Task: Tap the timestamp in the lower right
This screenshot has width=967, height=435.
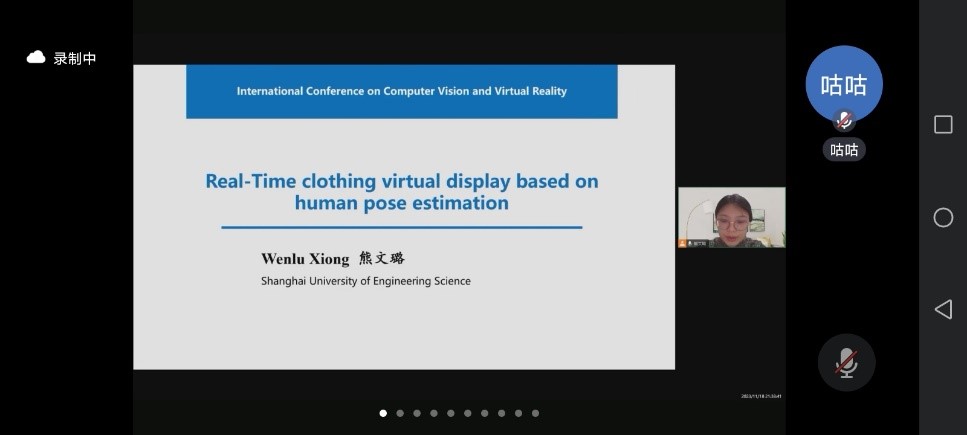Action: [x=761, y=396]
